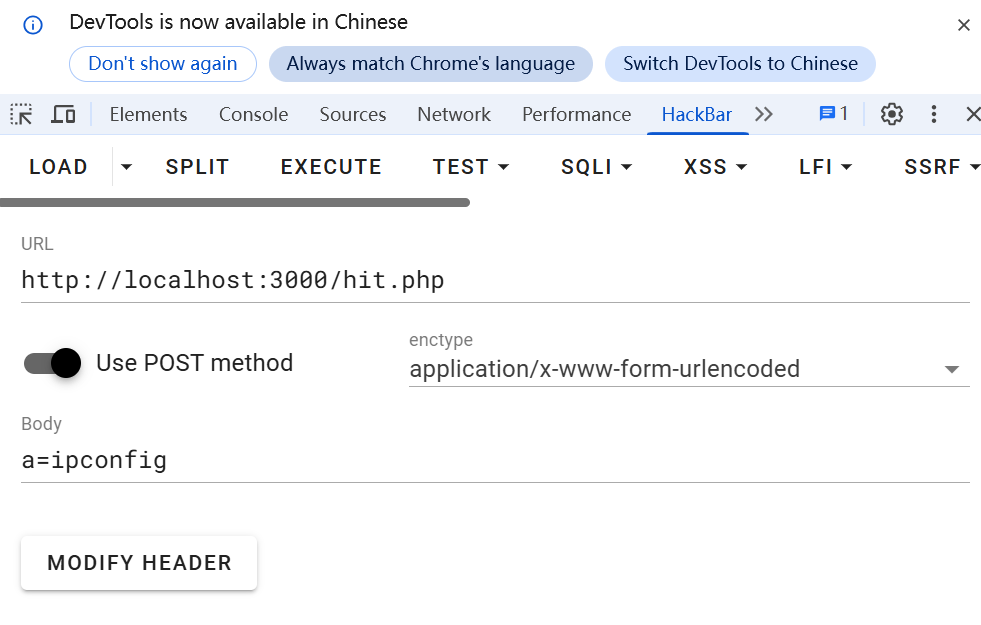Image resolution: width=981 pixels, height=625 pixels.
Task: Click Switch DevTools to Chinese
Action: pos(740,64)
